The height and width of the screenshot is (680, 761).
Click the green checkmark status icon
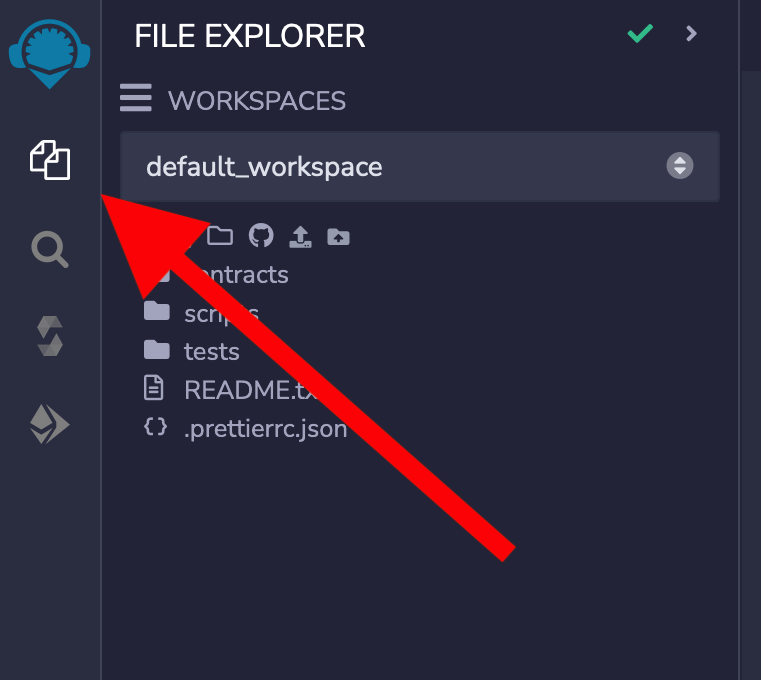tap(640, 33)
